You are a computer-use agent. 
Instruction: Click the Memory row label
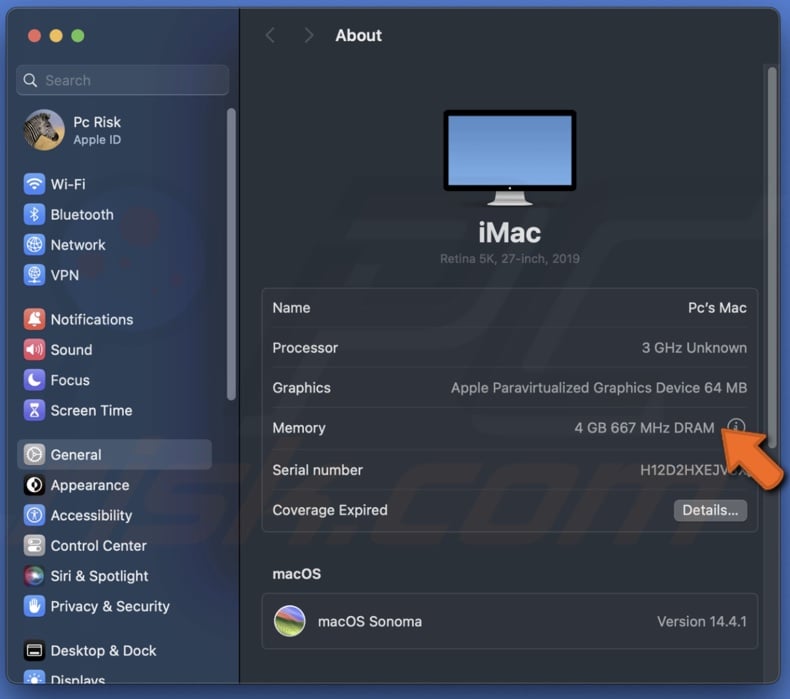299,427
